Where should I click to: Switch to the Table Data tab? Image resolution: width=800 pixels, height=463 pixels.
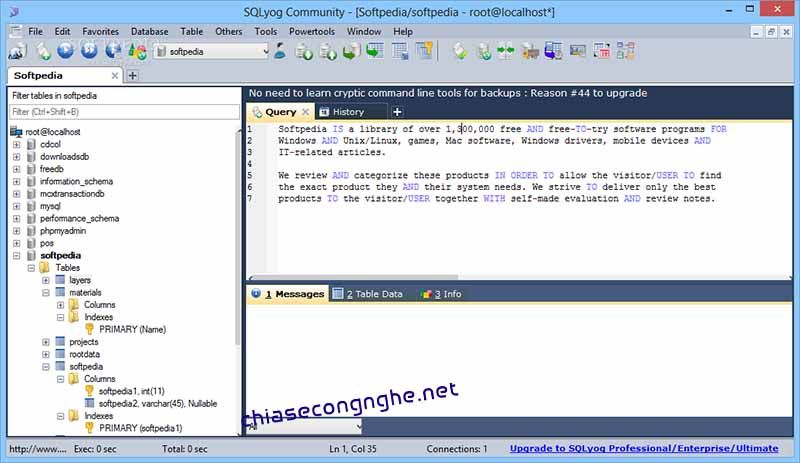(x=368, y=294)
